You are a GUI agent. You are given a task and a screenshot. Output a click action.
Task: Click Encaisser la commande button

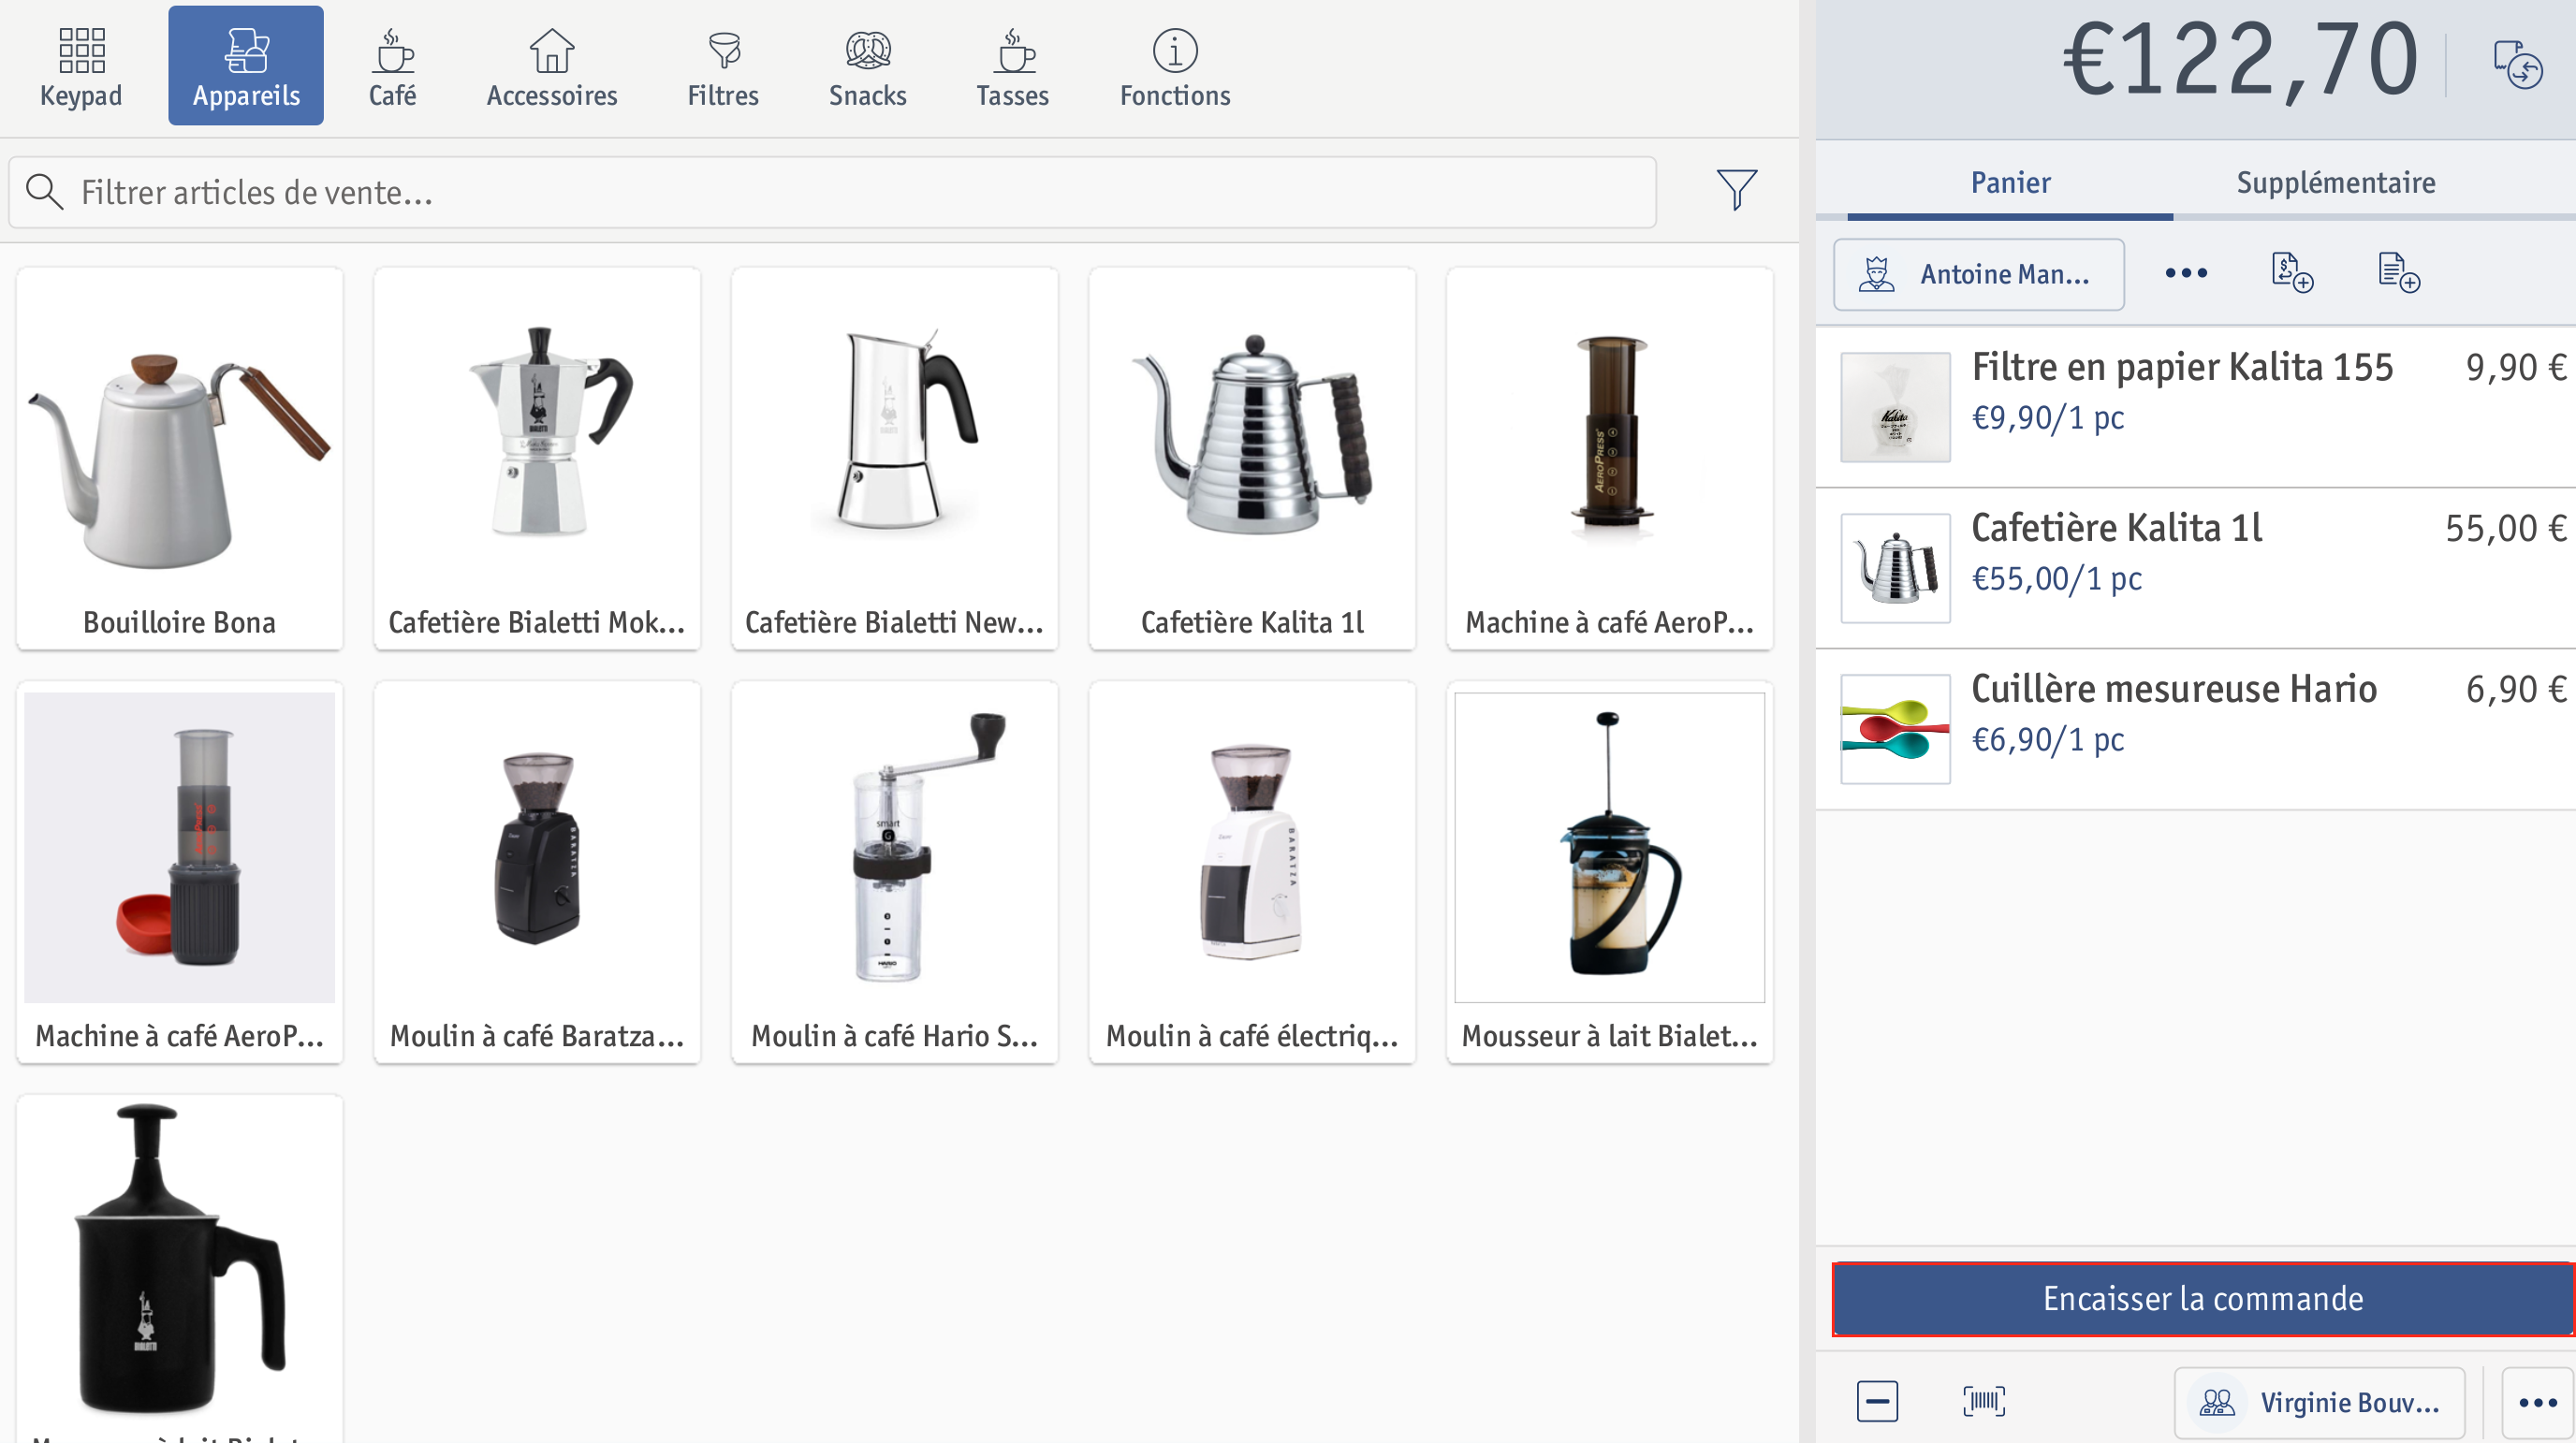pyautogui.click(x=2203, y=1299)
